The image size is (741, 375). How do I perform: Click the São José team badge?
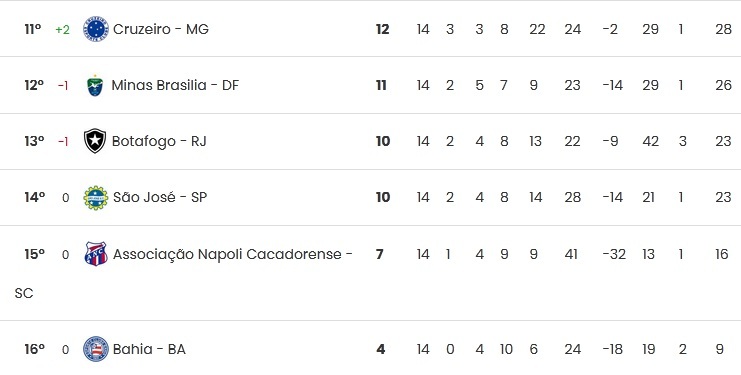(x=95, y=197)
